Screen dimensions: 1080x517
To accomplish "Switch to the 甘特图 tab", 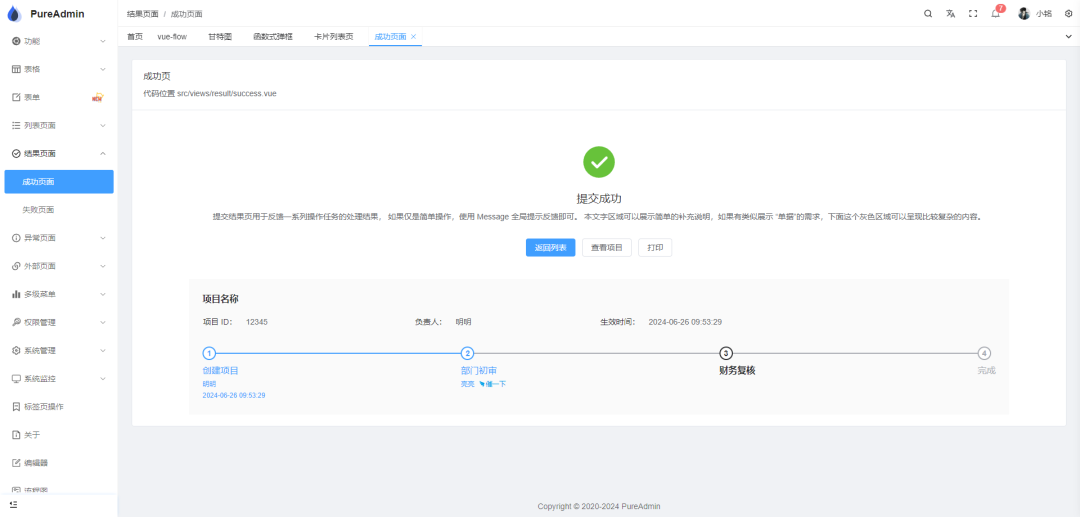I will coord(220,36).
